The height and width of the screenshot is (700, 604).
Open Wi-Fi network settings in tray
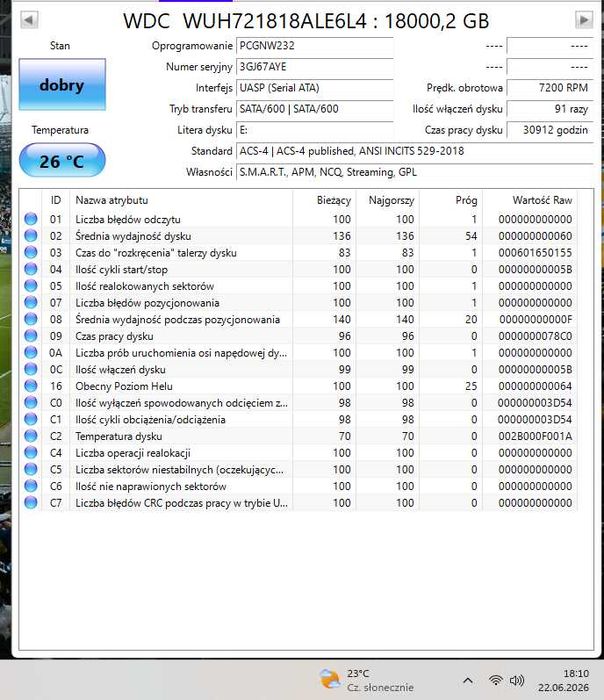pos(495,680)
